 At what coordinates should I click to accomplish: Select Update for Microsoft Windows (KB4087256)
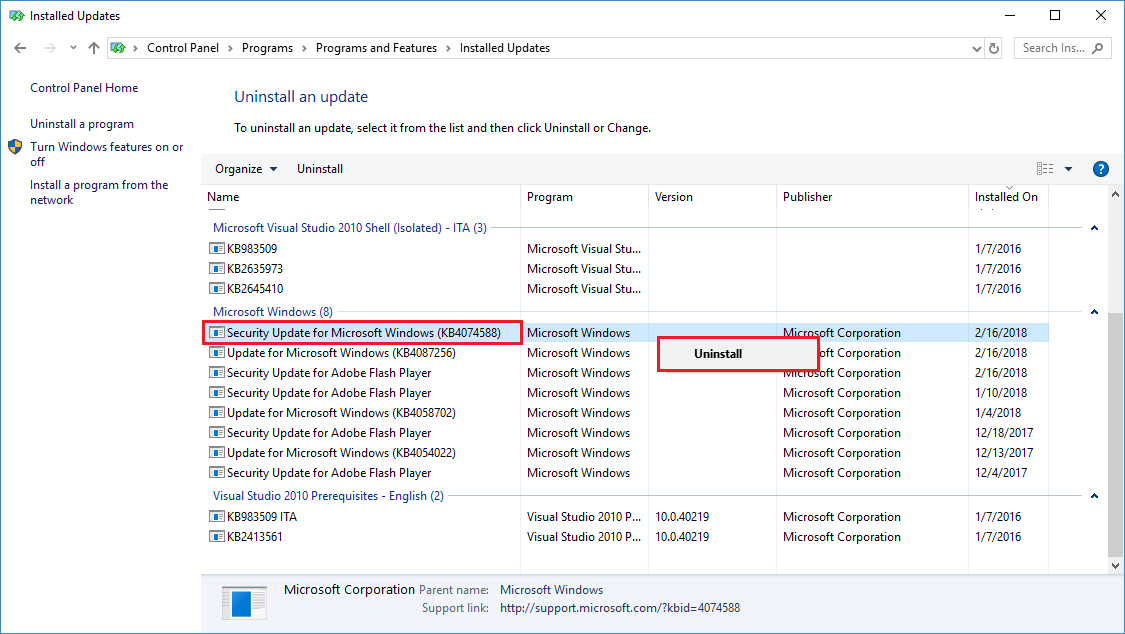pos(340,353)
